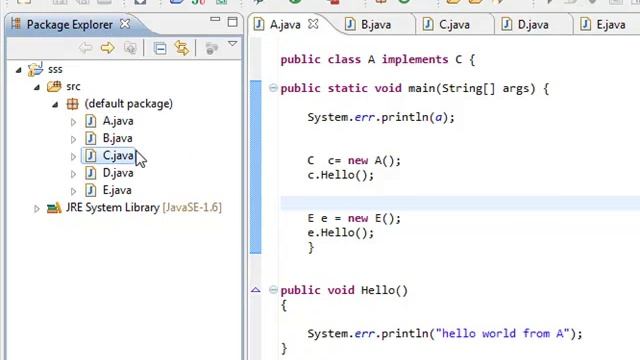The image size is (640, 360).
Task: Select D.java in Package Explorer
Action: coord(118,173)
